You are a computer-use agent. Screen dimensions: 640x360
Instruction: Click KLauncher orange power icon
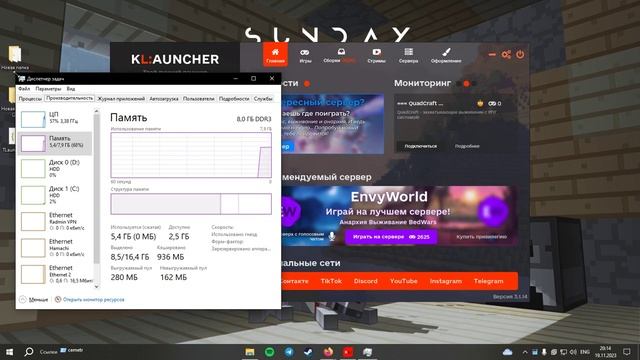pos(520,54)
